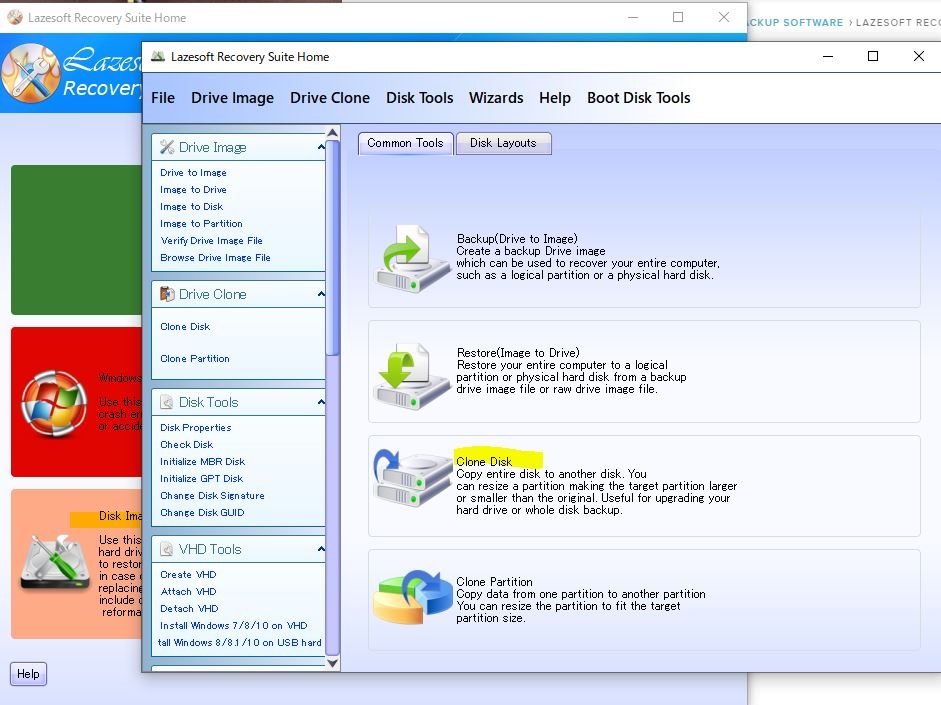Viewport: 941px width, 705px height.
Task: Open Disk Properties from sidebar
Action: pos(196,428)
